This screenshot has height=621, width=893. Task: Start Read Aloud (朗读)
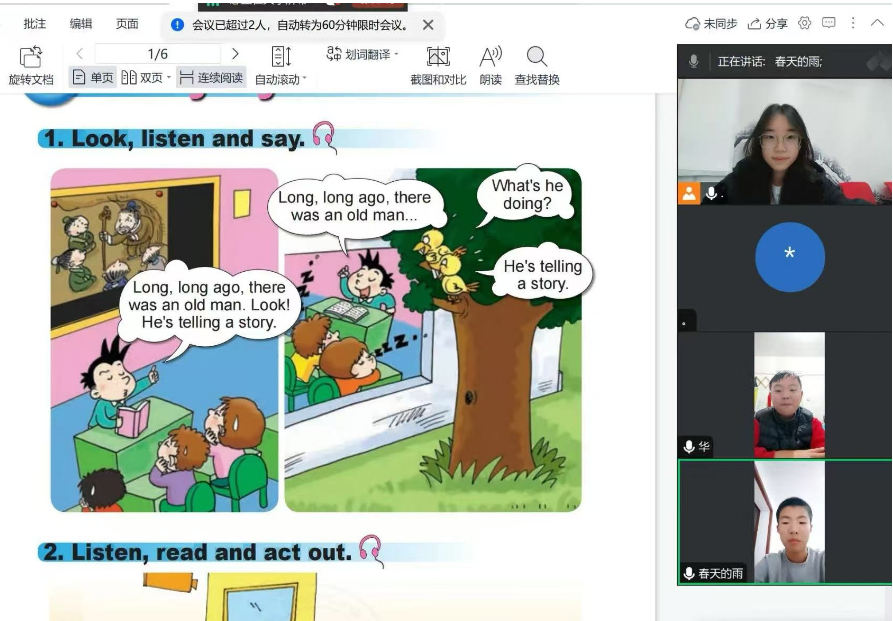point(490,58)
